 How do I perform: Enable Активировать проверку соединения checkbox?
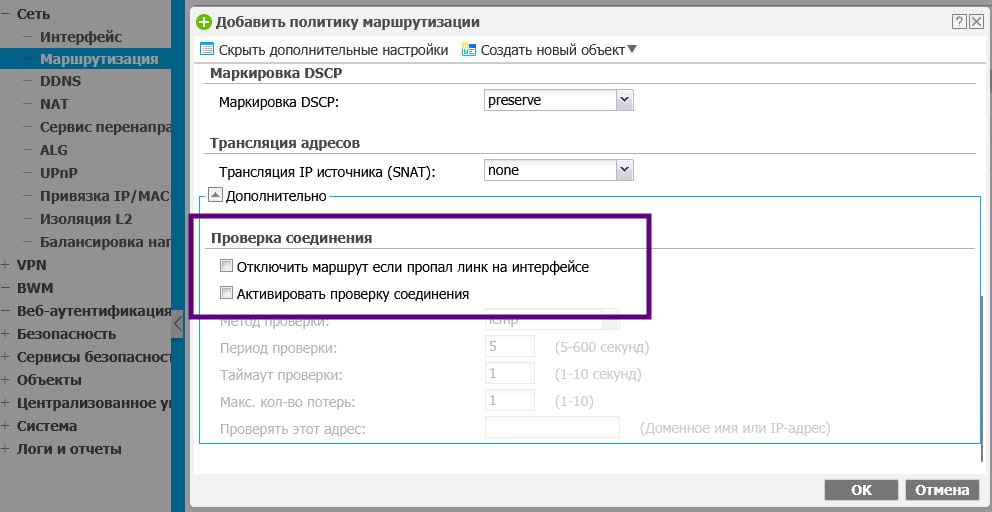[226, 293]
